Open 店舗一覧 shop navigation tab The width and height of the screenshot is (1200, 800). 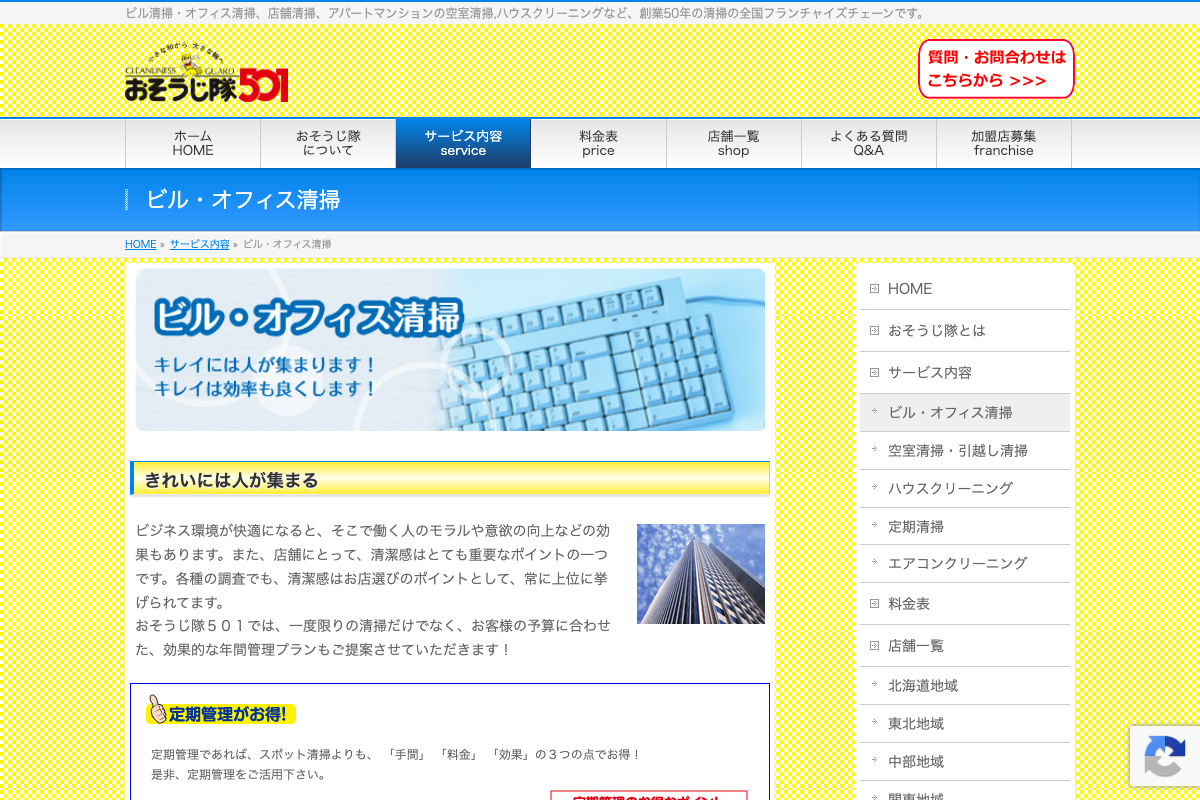[733, 143]
